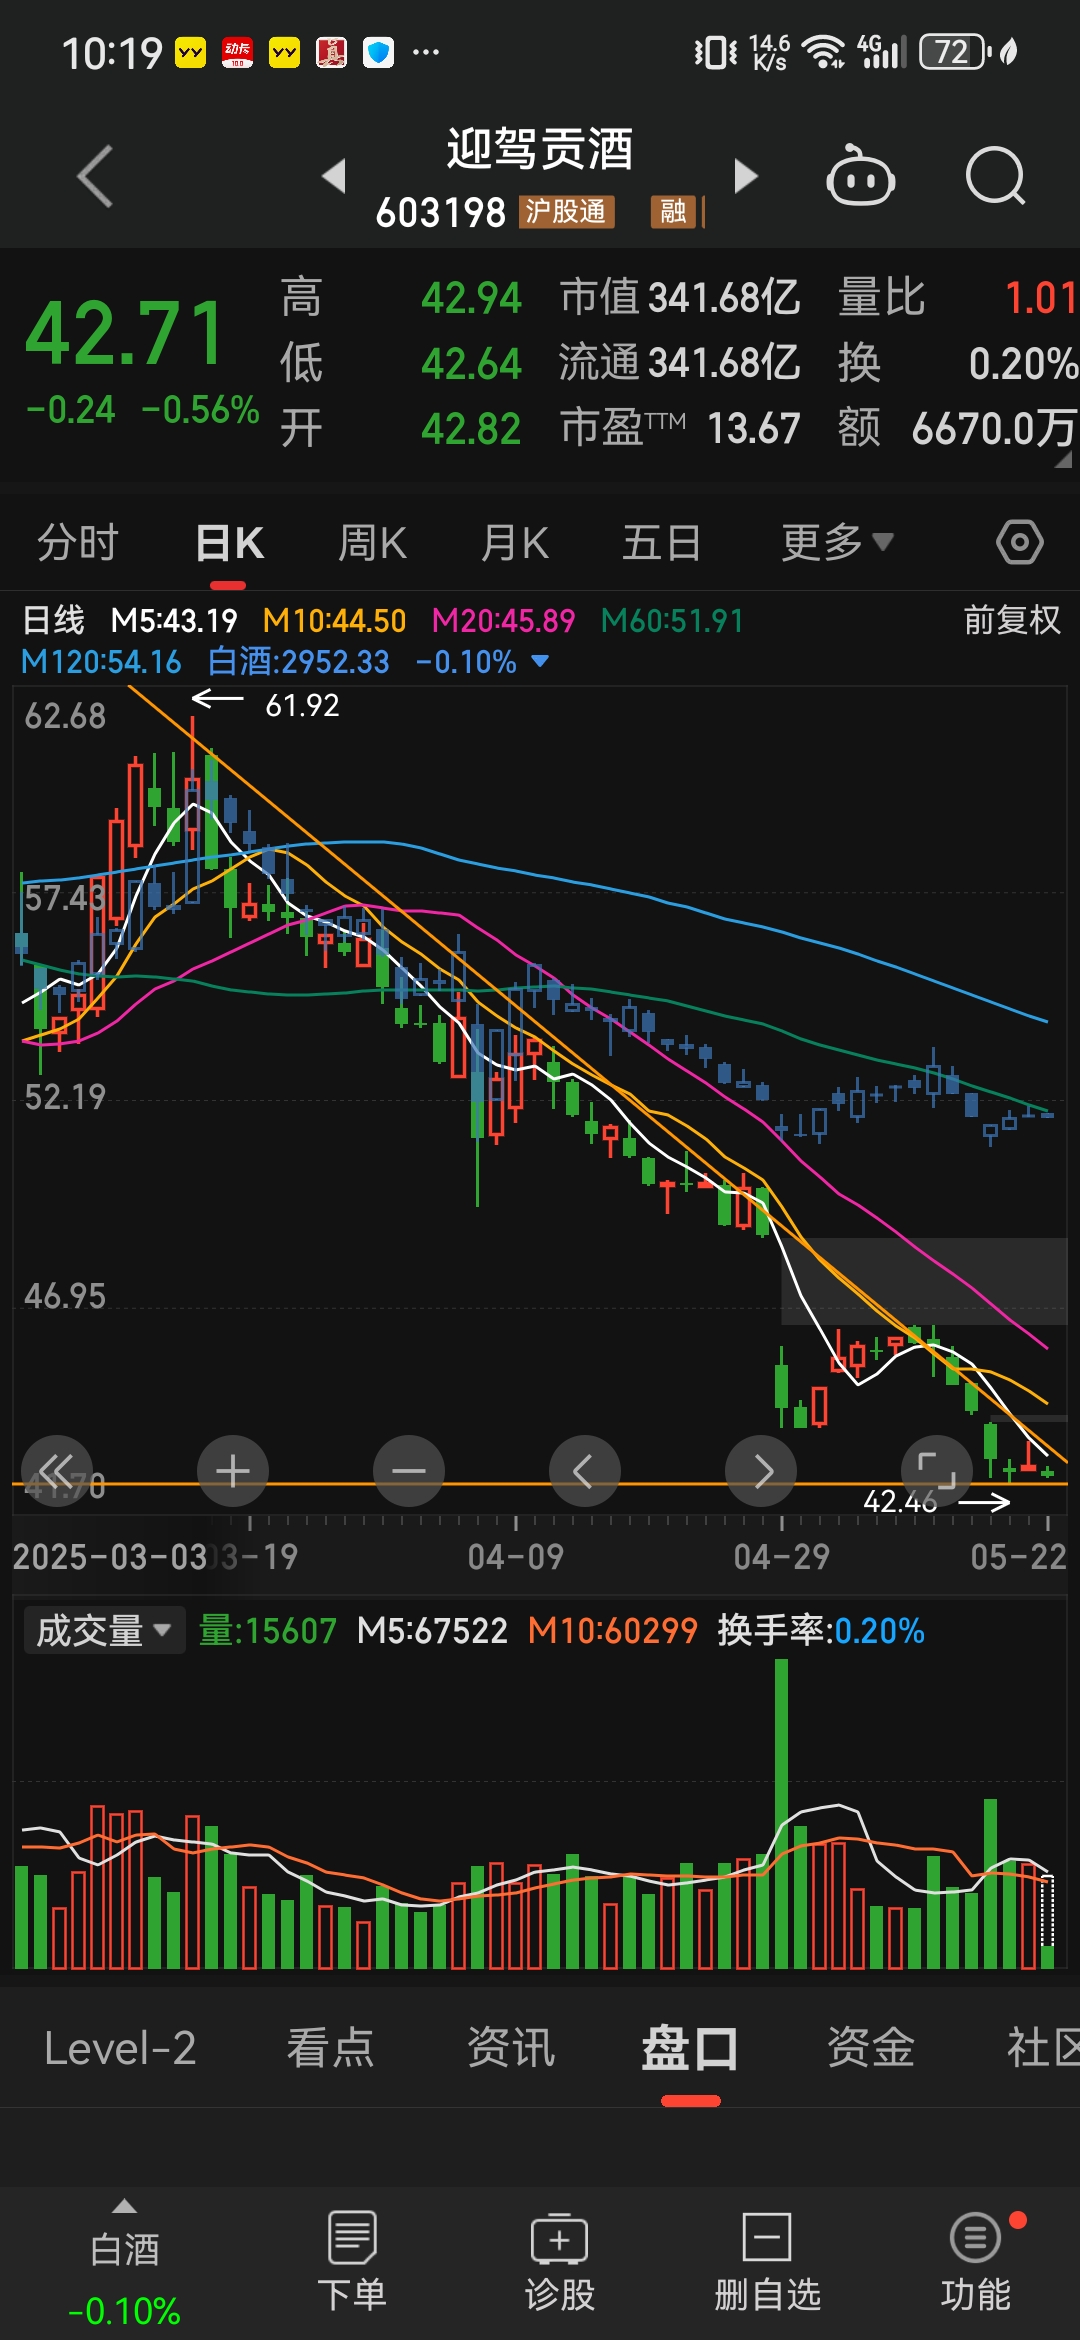Tap the stock name 迎驾贡酒

(540, 150)
